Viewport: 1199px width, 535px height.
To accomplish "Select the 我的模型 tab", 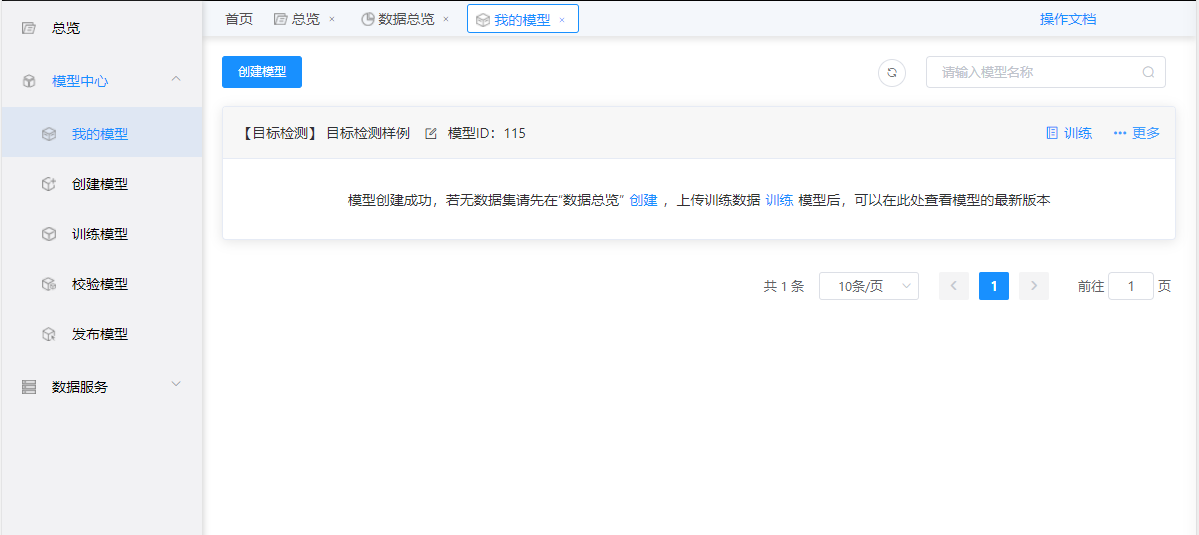I will (522, 21).
